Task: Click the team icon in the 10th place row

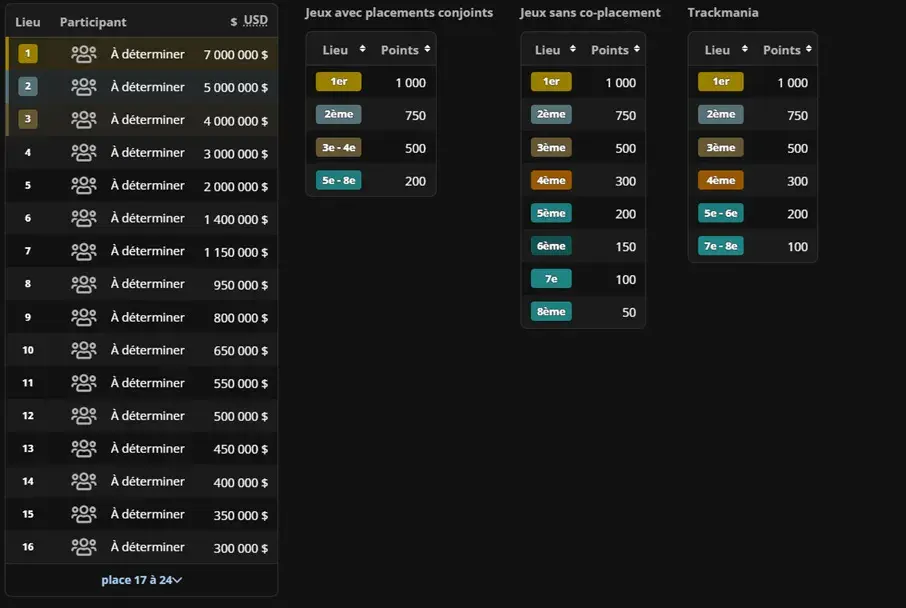Action: [x=84, y=350]
